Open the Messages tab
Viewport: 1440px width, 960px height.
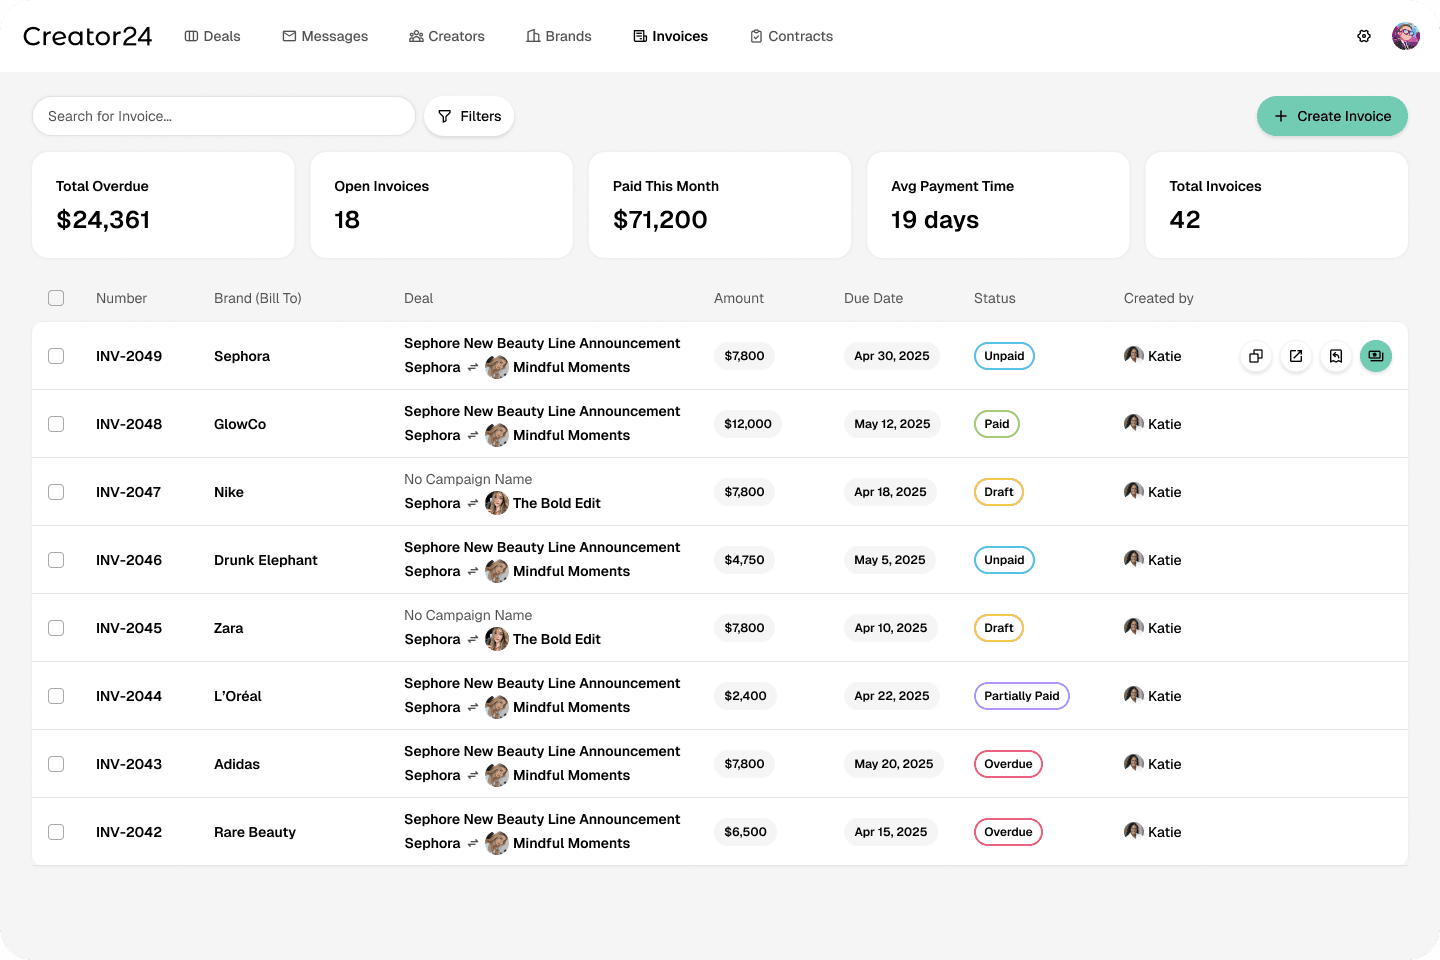click(325, 36)
